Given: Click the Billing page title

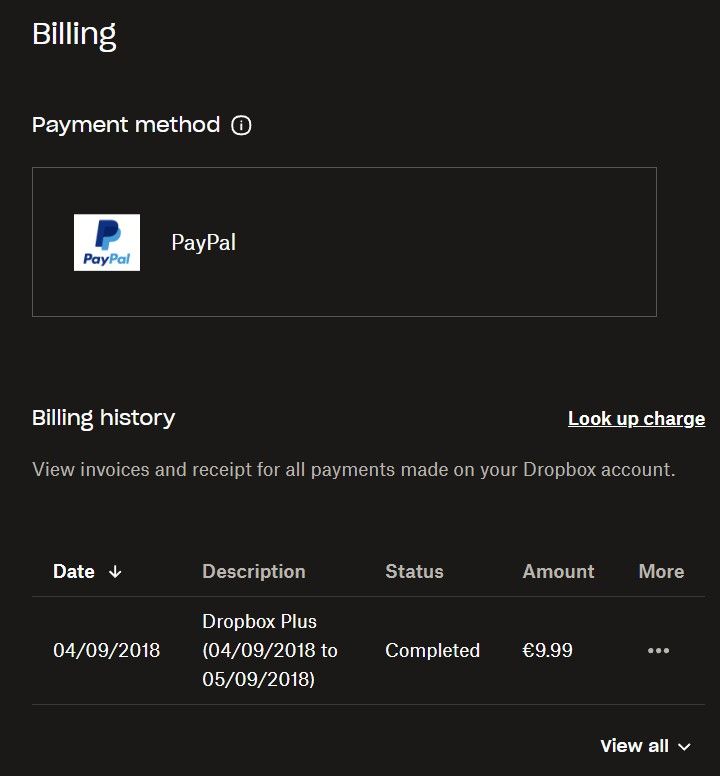Looking at the screenshot, I should point(74,34).
